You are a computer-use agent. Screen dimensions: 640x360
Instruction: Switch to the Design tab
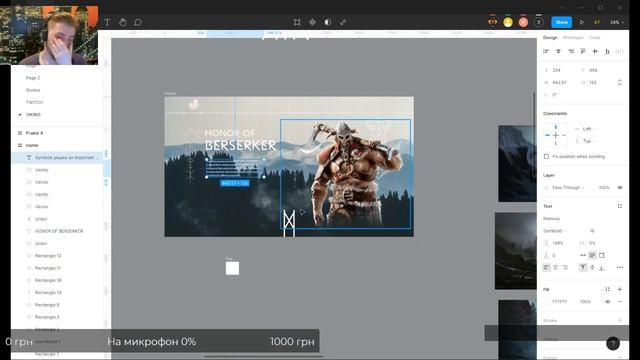(x=550, y=38)
